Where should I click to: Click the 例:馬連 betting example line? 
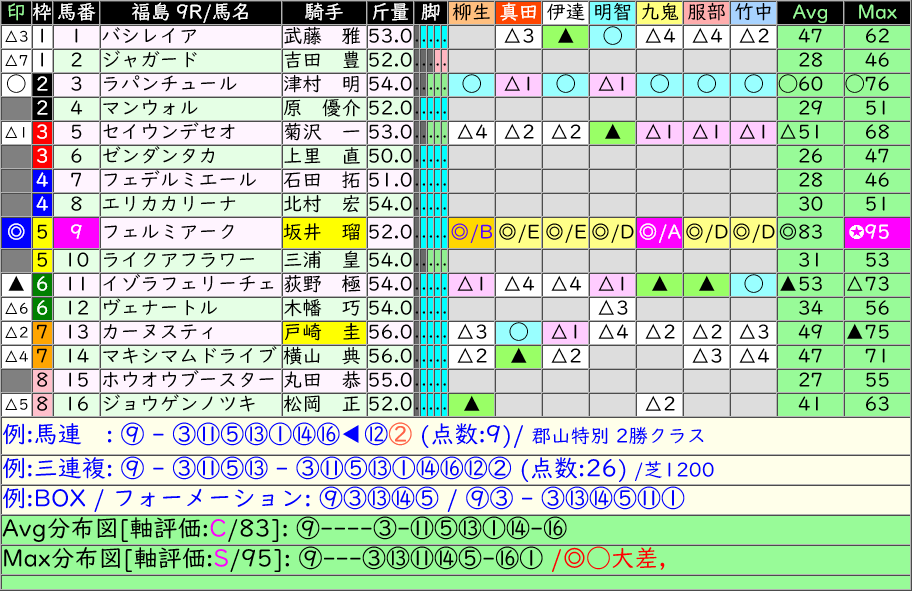(x=456, y=435)
